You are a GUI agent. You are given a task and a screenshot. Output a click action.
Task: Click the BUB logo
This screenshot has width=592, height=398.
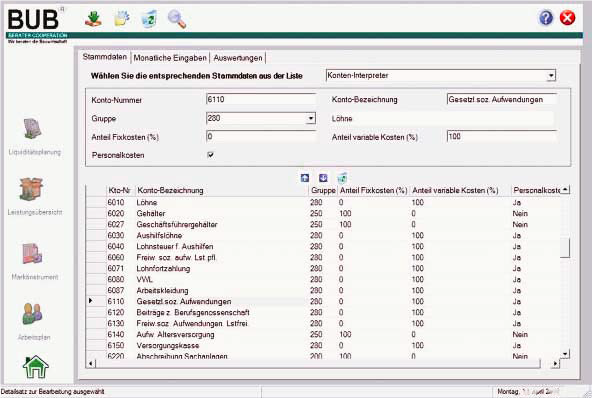pos(36,25)
